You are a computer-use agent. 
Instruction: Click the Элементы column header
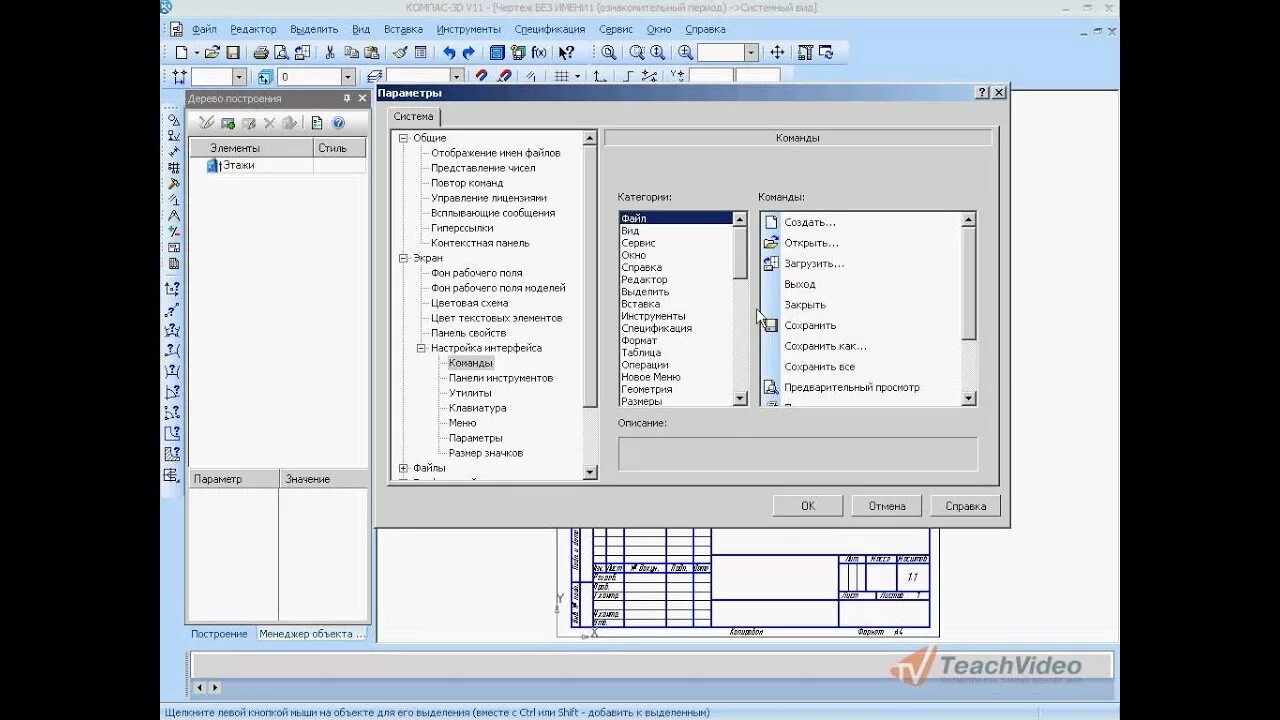pyautogui.click(x=251, y=148)
